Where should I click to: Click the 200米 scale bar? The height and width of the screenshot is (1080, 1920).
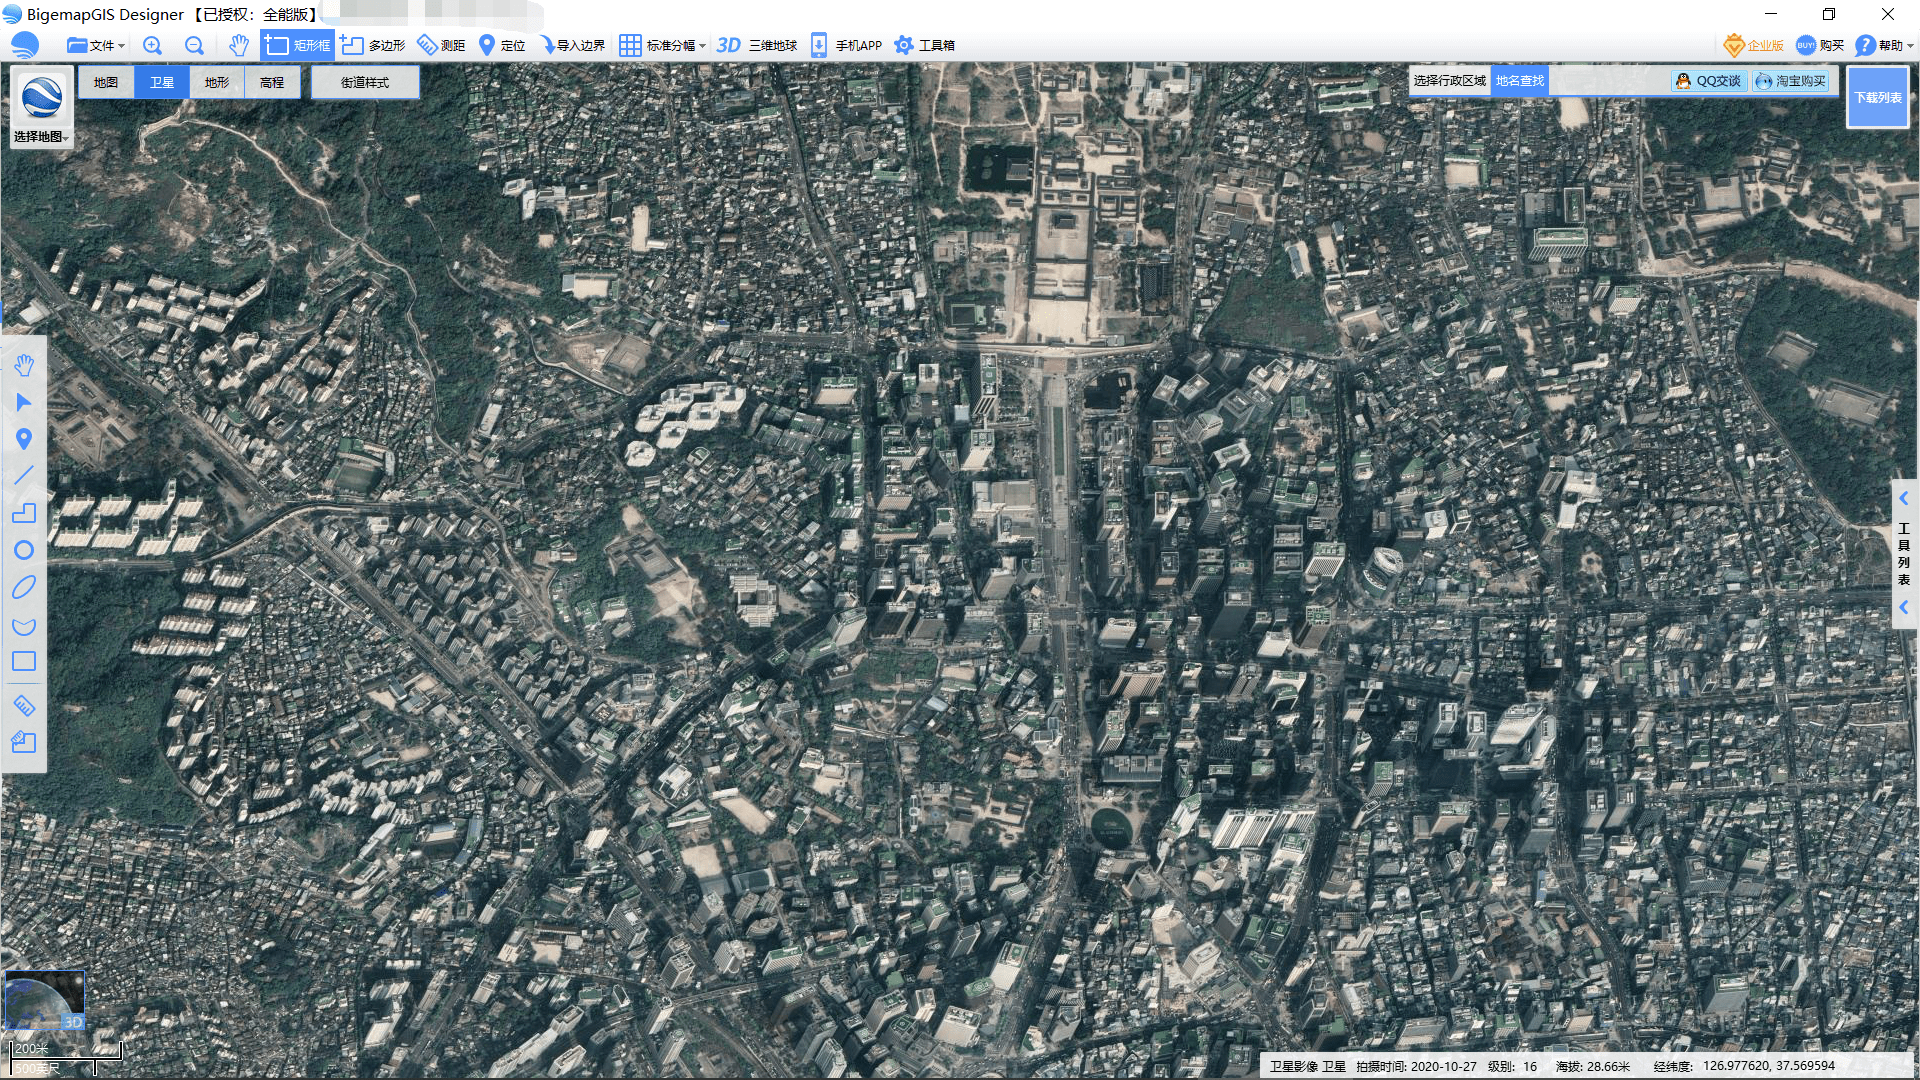coord(65,1050)
